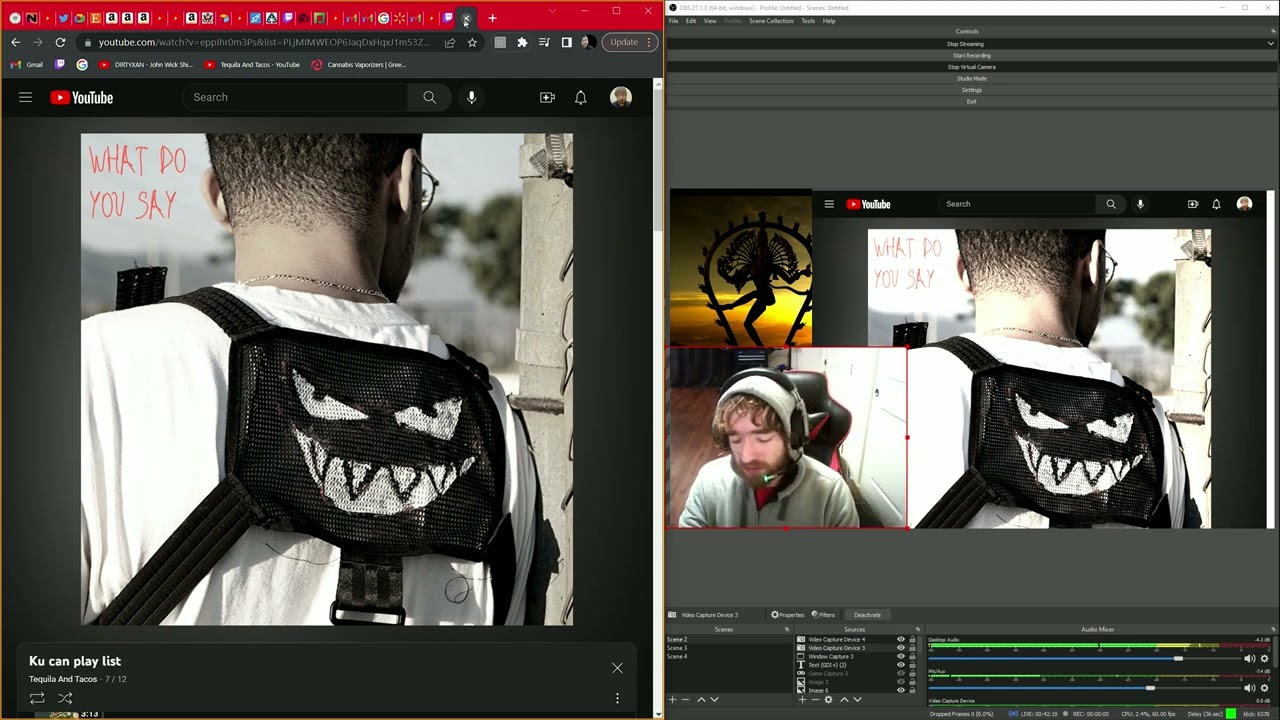1280x720 pixels.
Task: Show the Game Capture 3 source
Action: tap(901, 673)
